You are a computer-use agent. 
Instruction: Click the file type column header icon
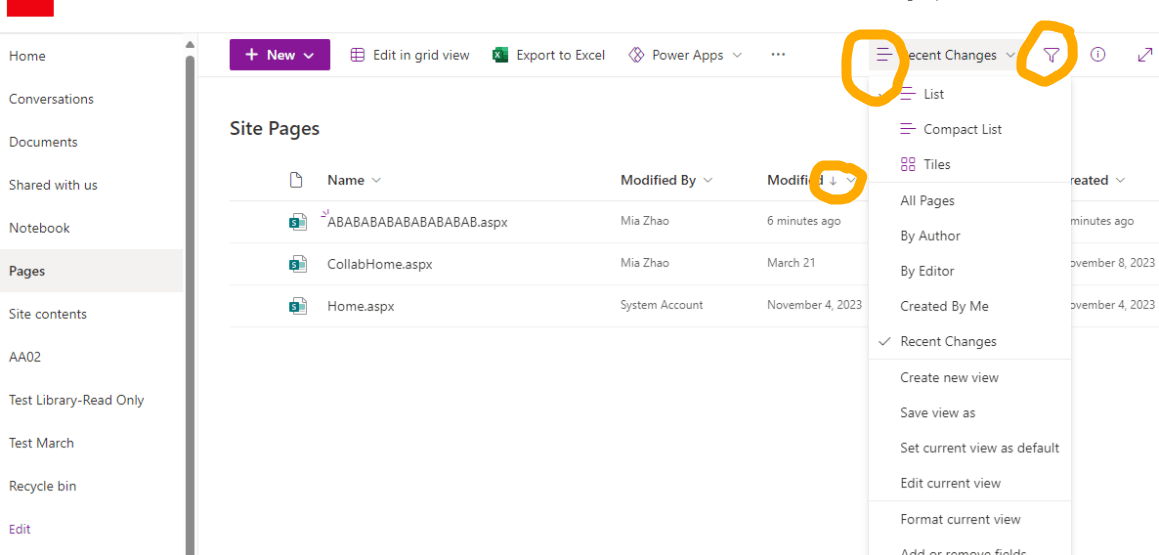coord(296,180)
